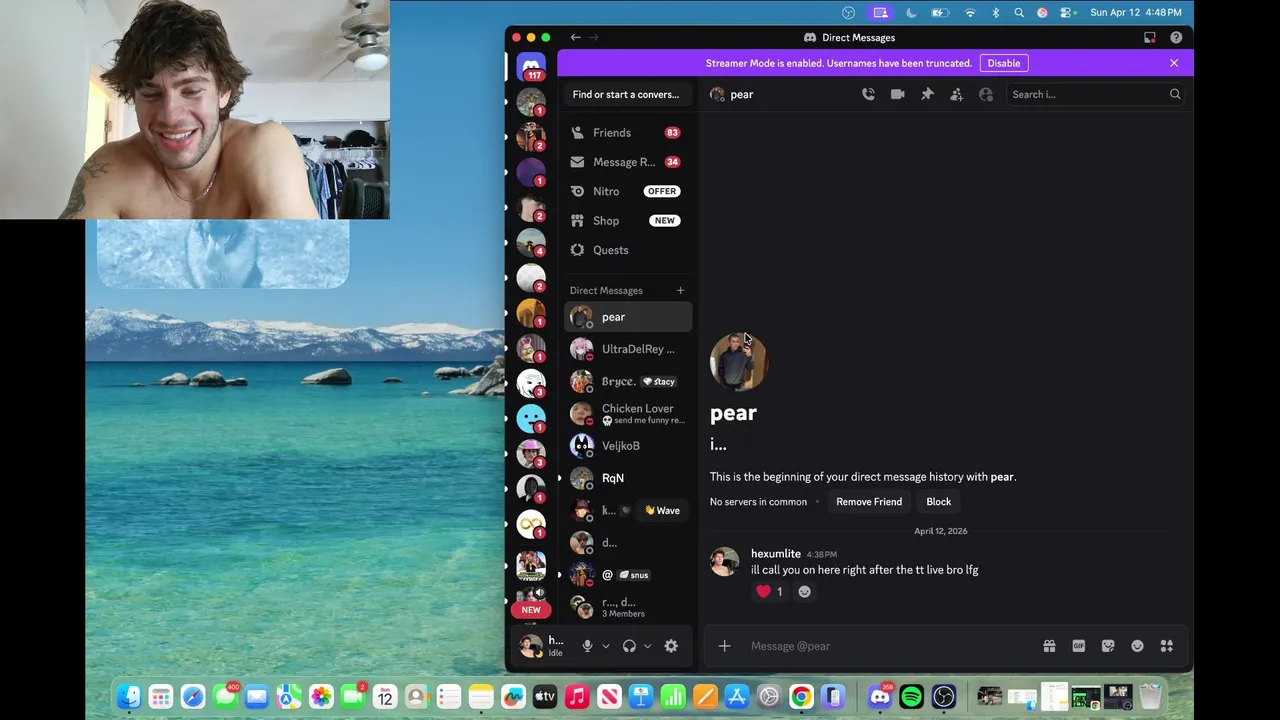Open the Bryce direct message

click(x=627, y=381)
